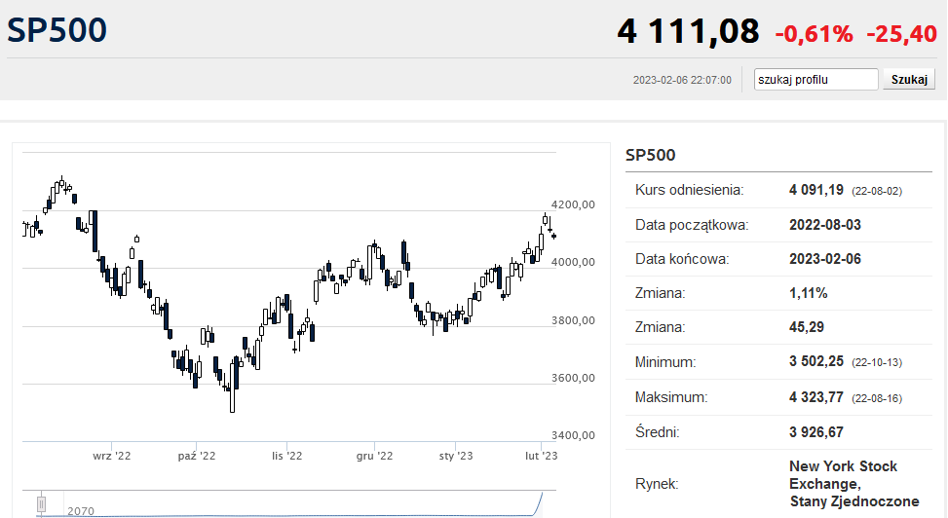The width and height of the screenshot is (948, 518).
Task: Click the navigator line spike at right end
Action: [x=538, y=503]
